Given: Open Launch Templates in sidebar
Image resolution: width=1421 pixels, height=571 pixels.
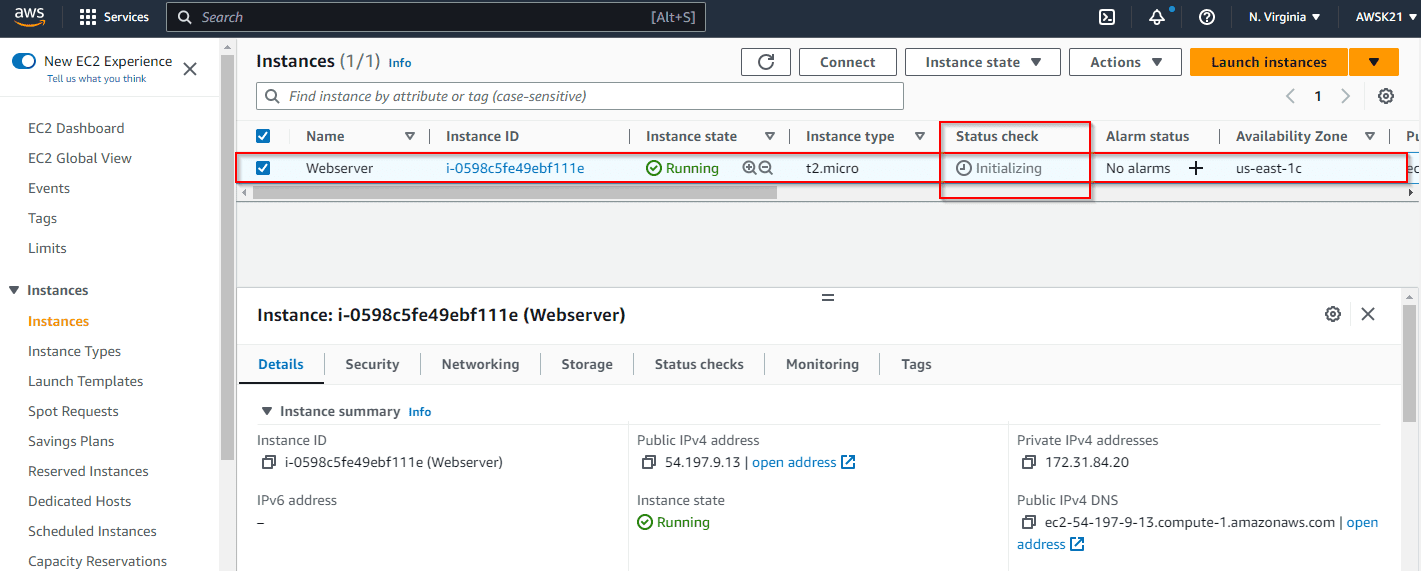Looking at the screenshot, I should click(86, 381).
